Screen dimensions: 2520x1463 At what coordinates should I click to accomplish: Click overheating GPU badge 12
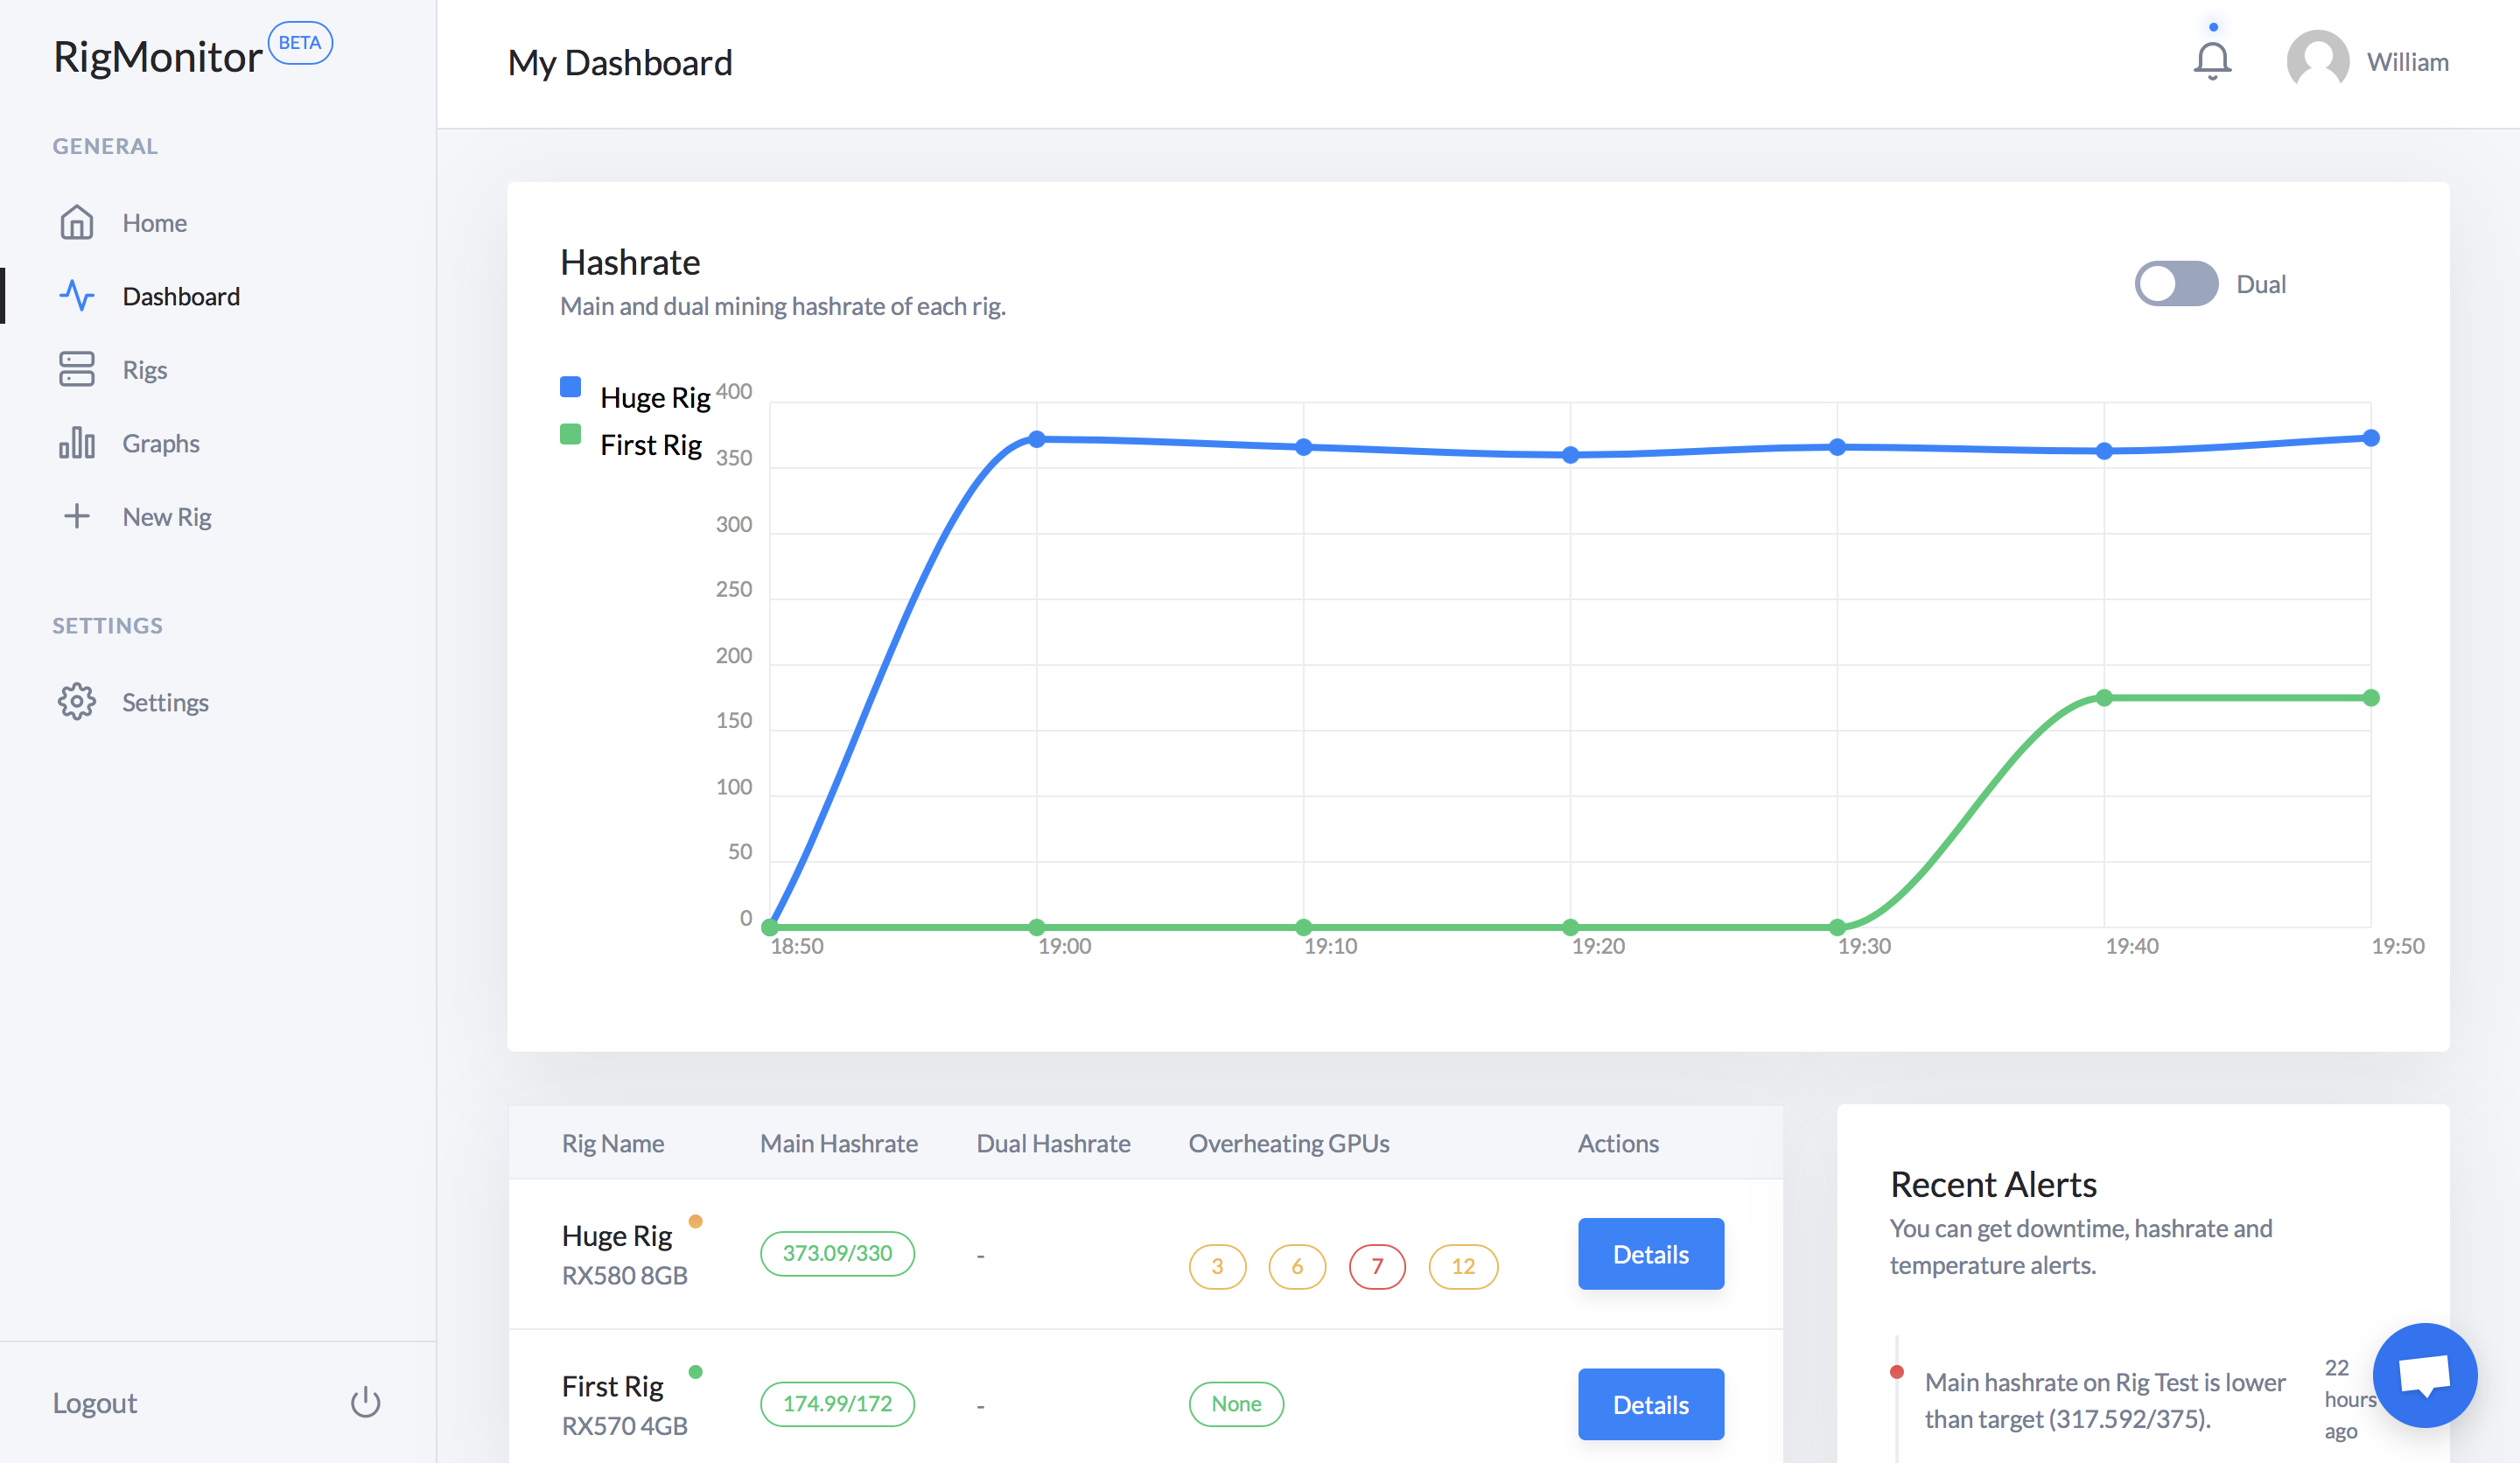tap(1462, 1266)
